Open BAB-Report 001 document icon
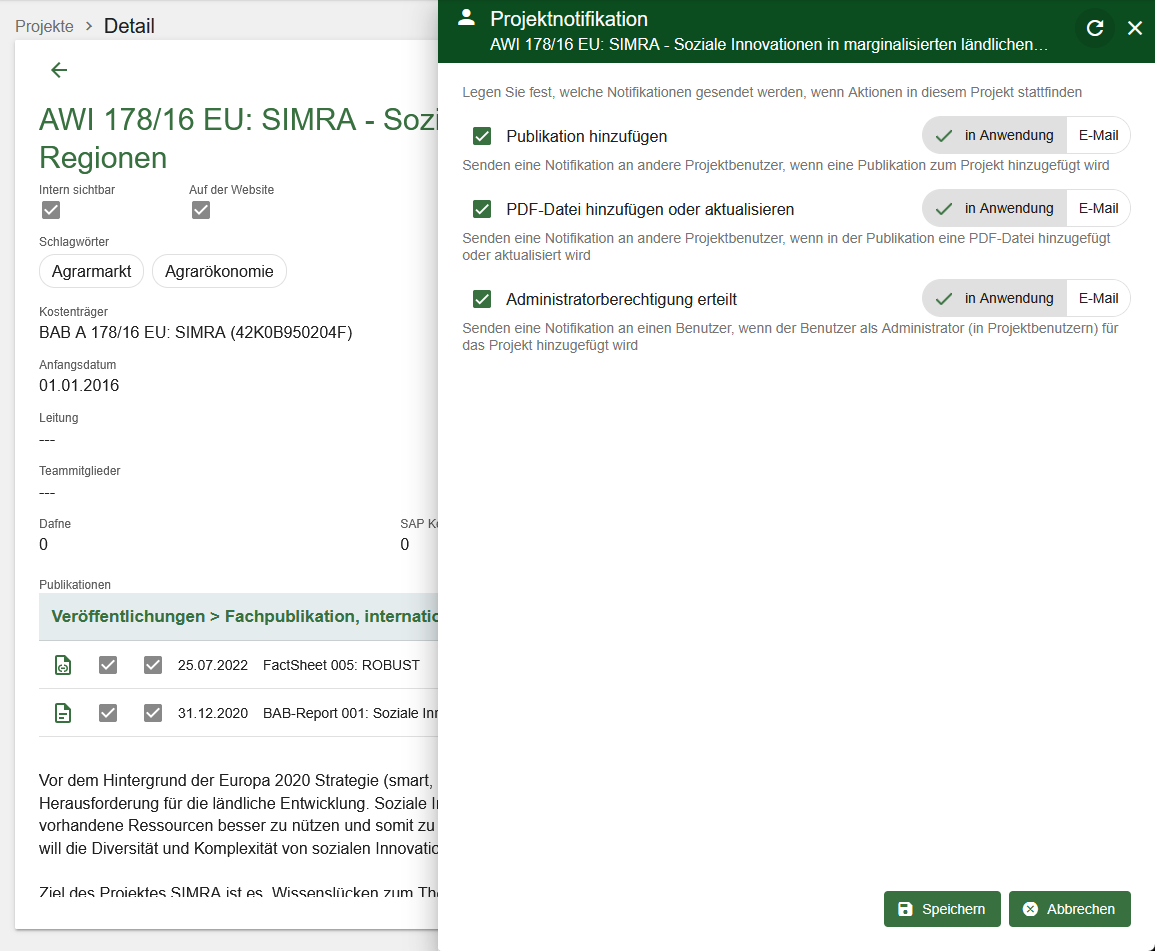The width and height of the screenshot is (1155, 951). 63,713
